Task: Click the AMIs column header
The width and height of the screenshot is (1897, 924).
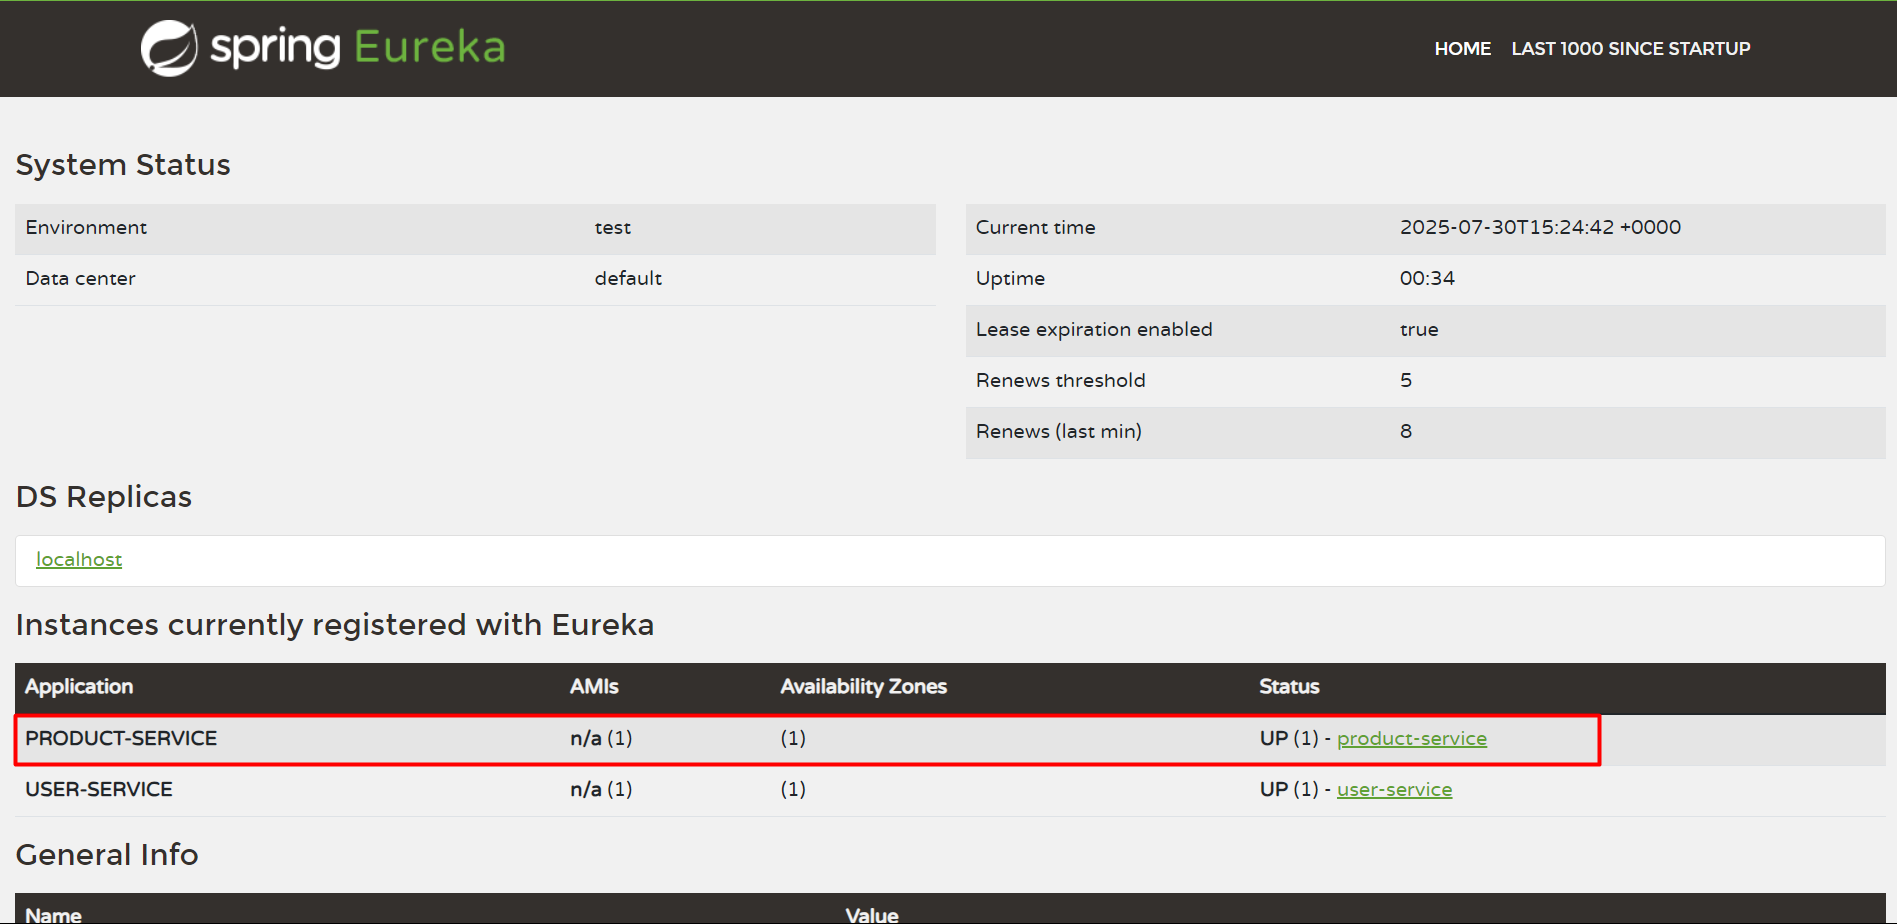Action: point(594,686)
